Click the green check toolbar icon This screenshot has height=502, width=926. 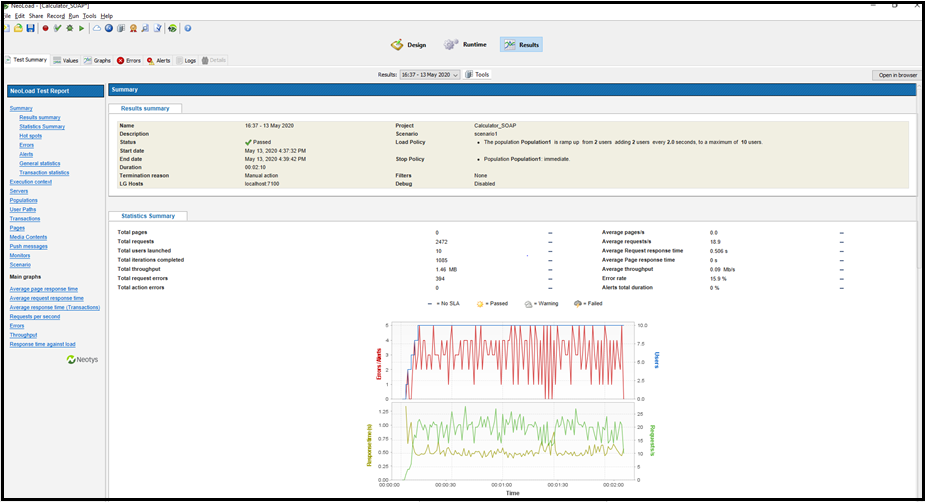point(57,28)
